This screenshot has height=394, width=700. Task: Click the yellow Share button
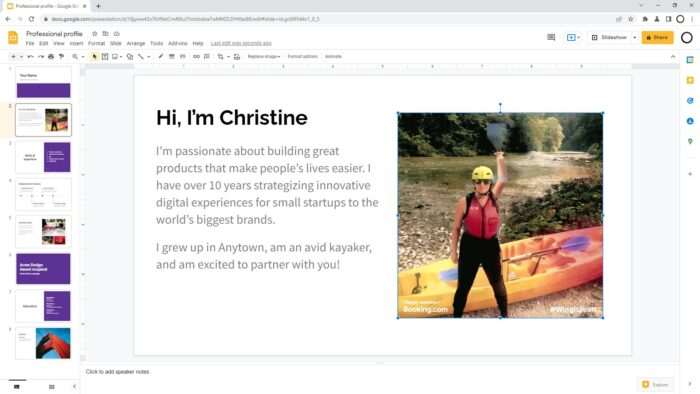pos(657,37)
